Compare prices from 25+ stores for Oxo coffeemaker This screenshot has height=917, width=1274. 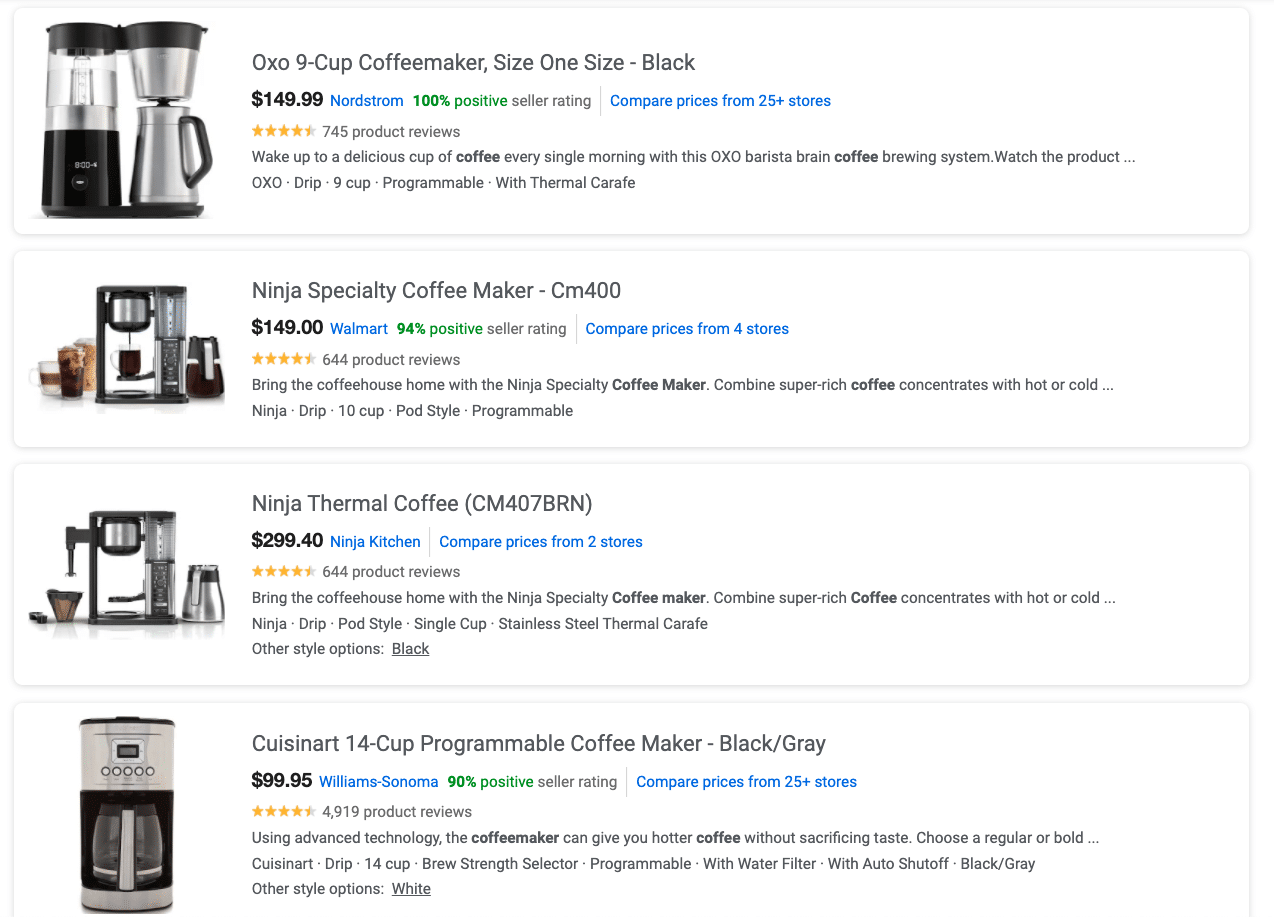719,100
